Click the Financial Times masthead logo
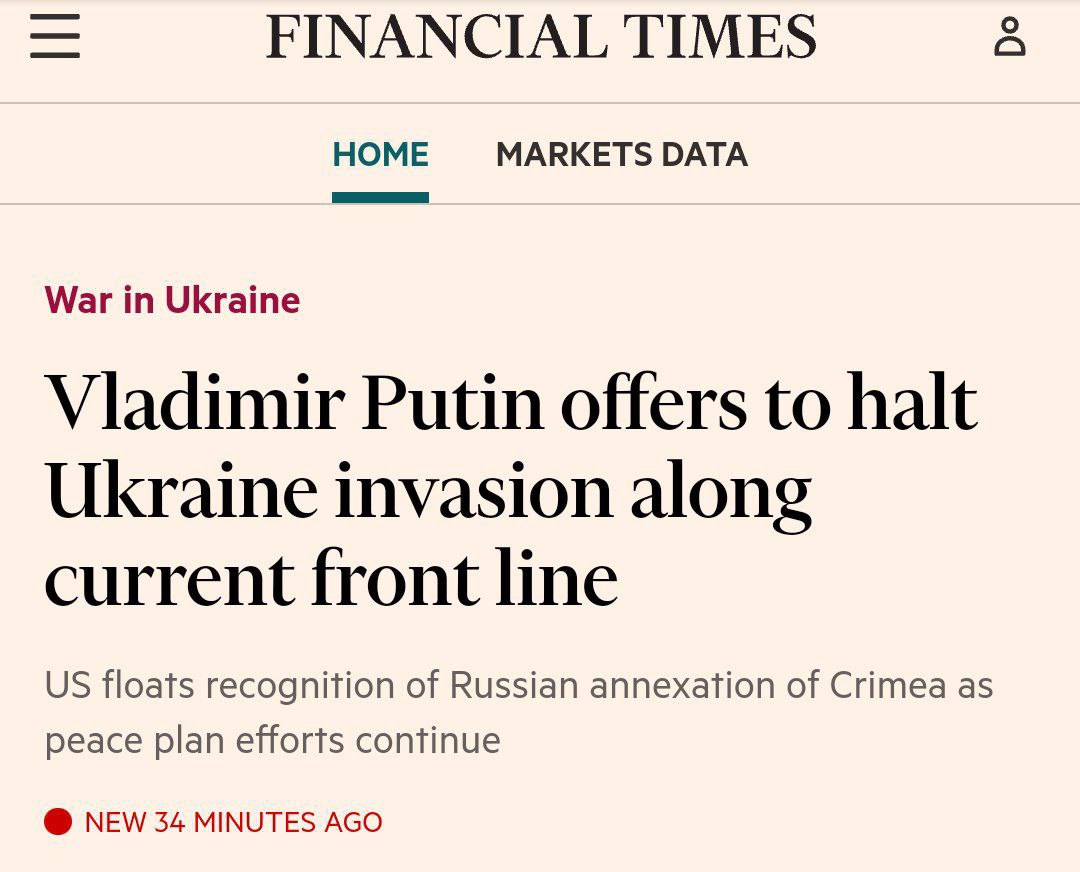This screenshot has width=1080, height=872. 541,38
